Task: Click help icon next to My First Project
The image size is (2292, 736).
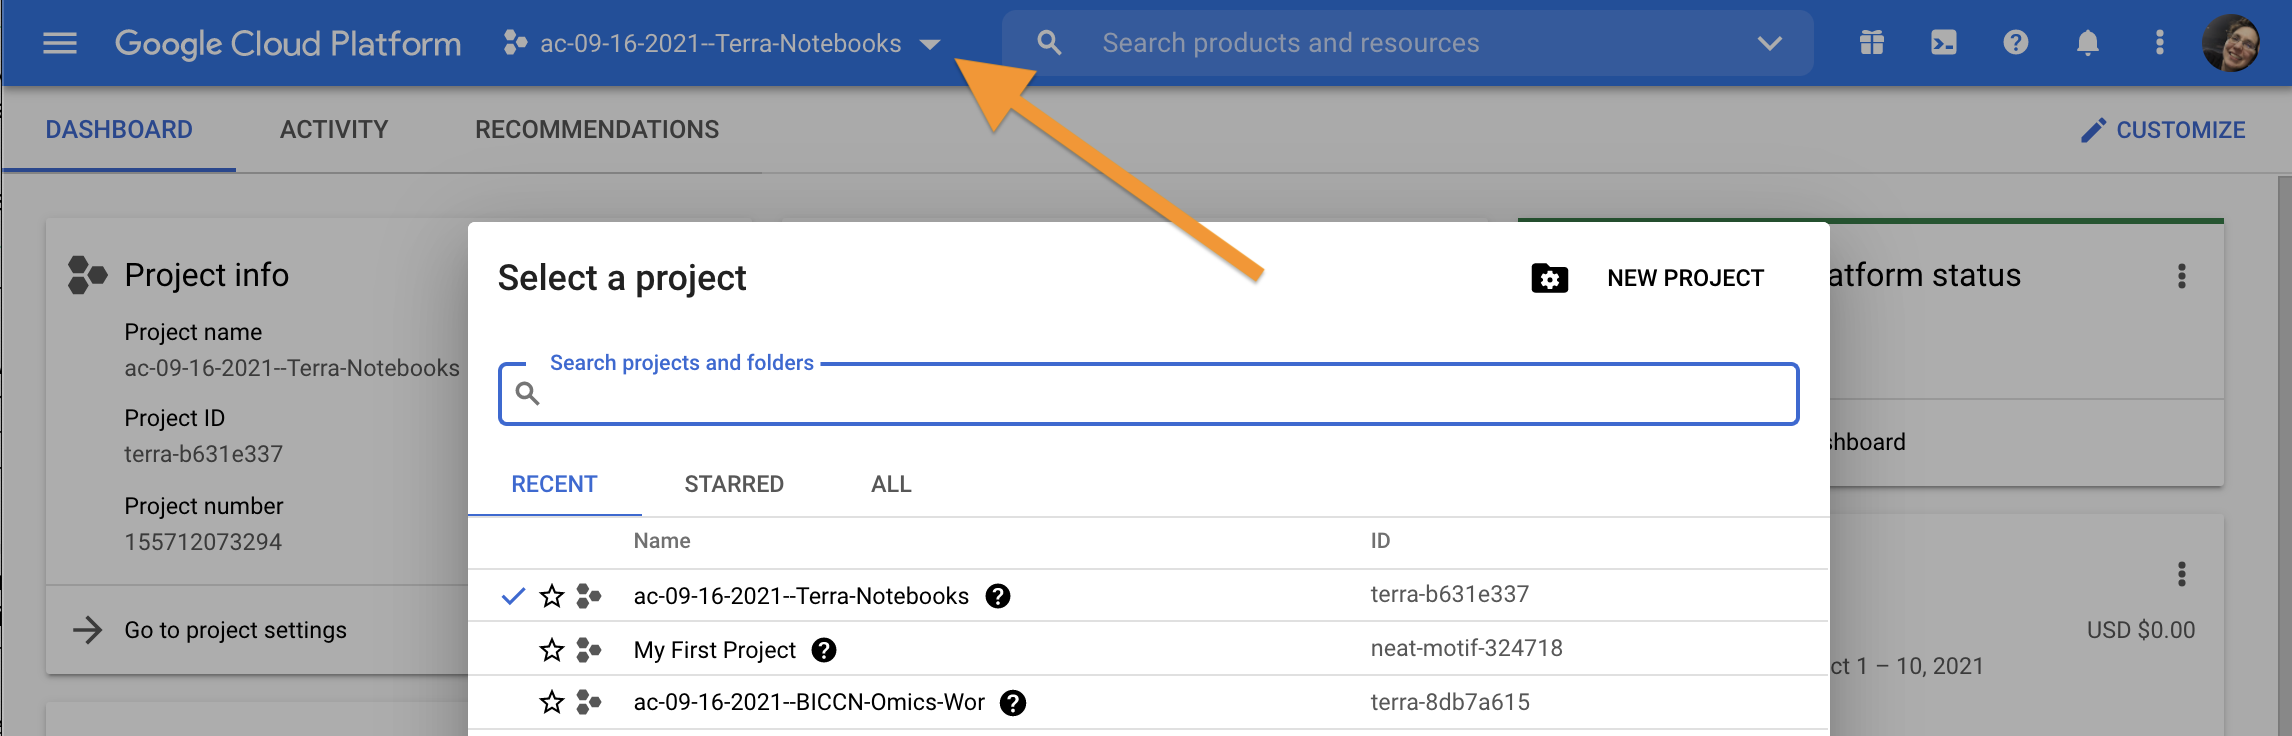Action: (x=823, y=650)
